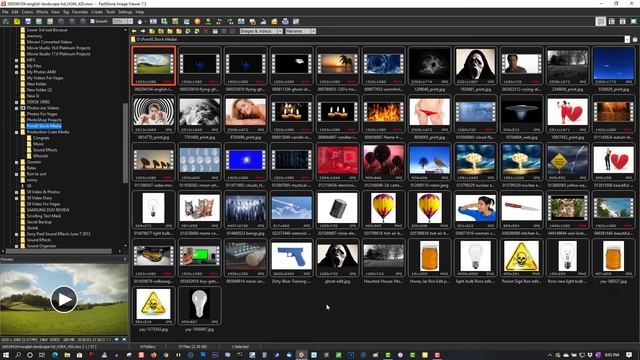Image resolution: width=640 pixels, height=360 pixels.
Task: Select the fire flames video thumbnail
Action: [384, 111]
